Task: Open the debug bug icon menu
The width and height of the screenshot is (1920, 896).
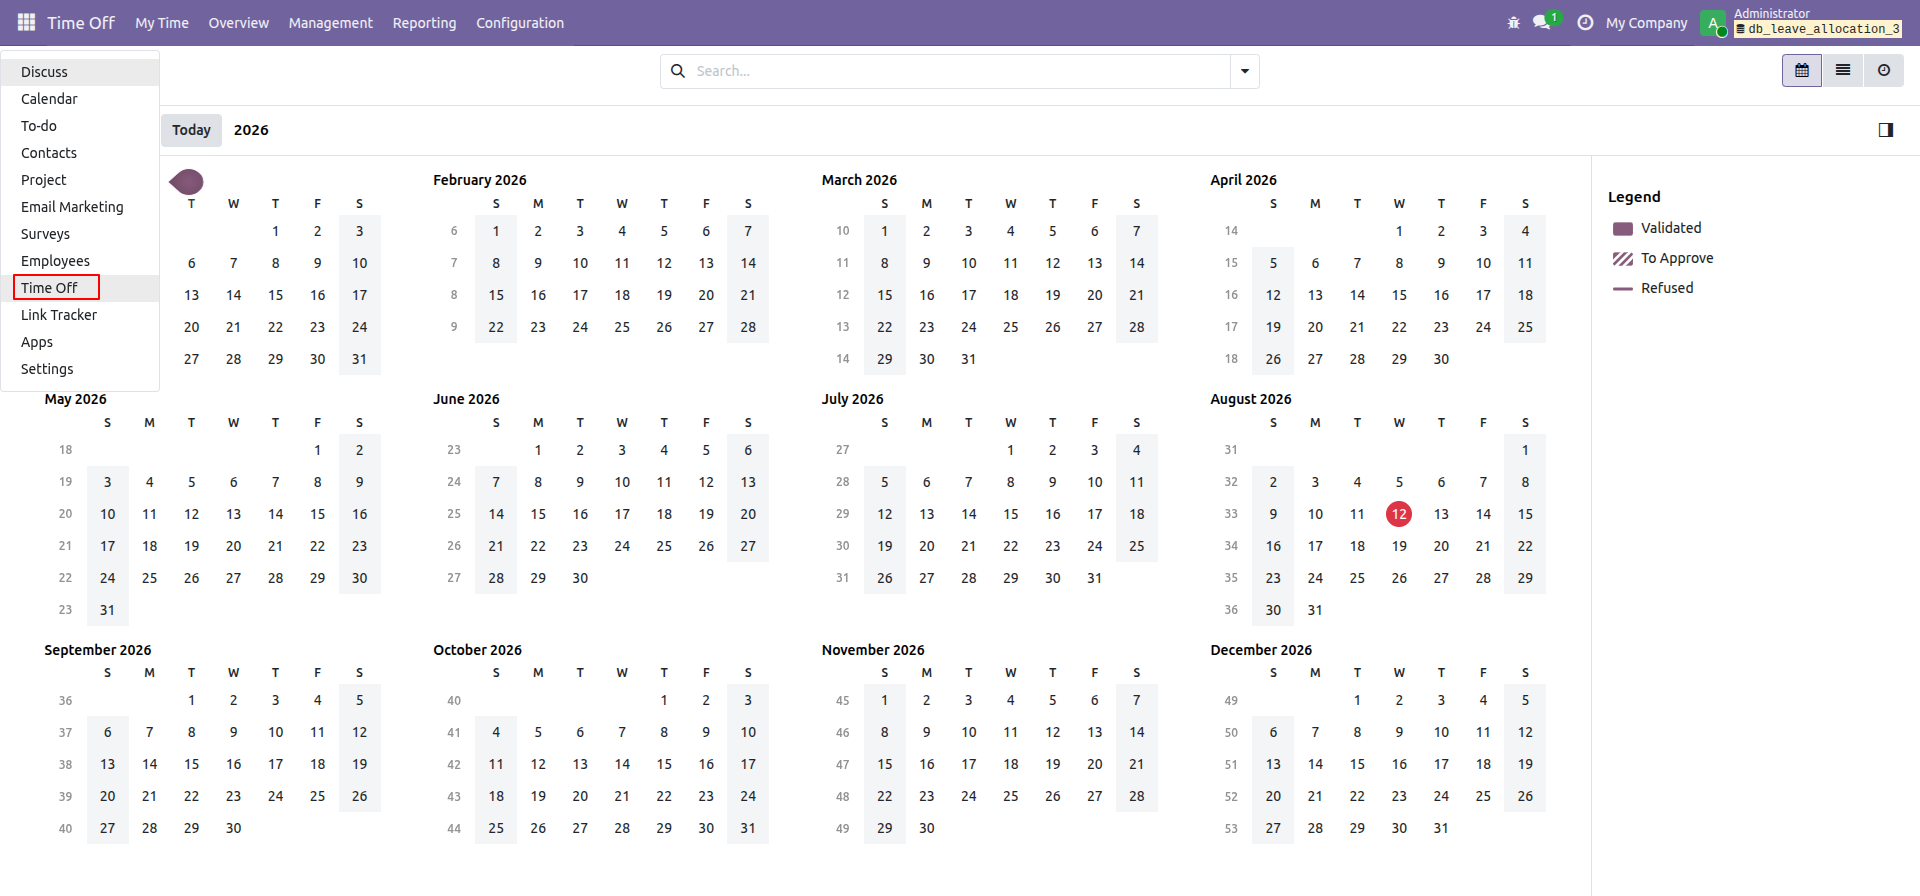Action: click(x=1513, y=22)
